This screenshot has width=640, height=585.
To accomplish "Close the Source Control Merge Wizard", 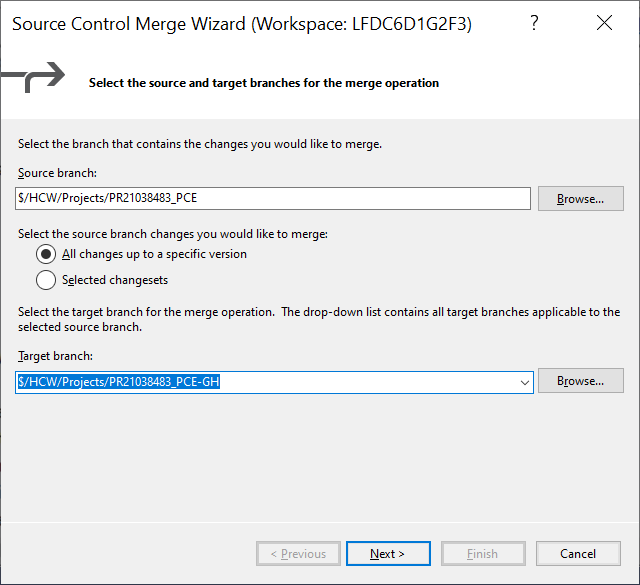I will (x=604, y=23).
